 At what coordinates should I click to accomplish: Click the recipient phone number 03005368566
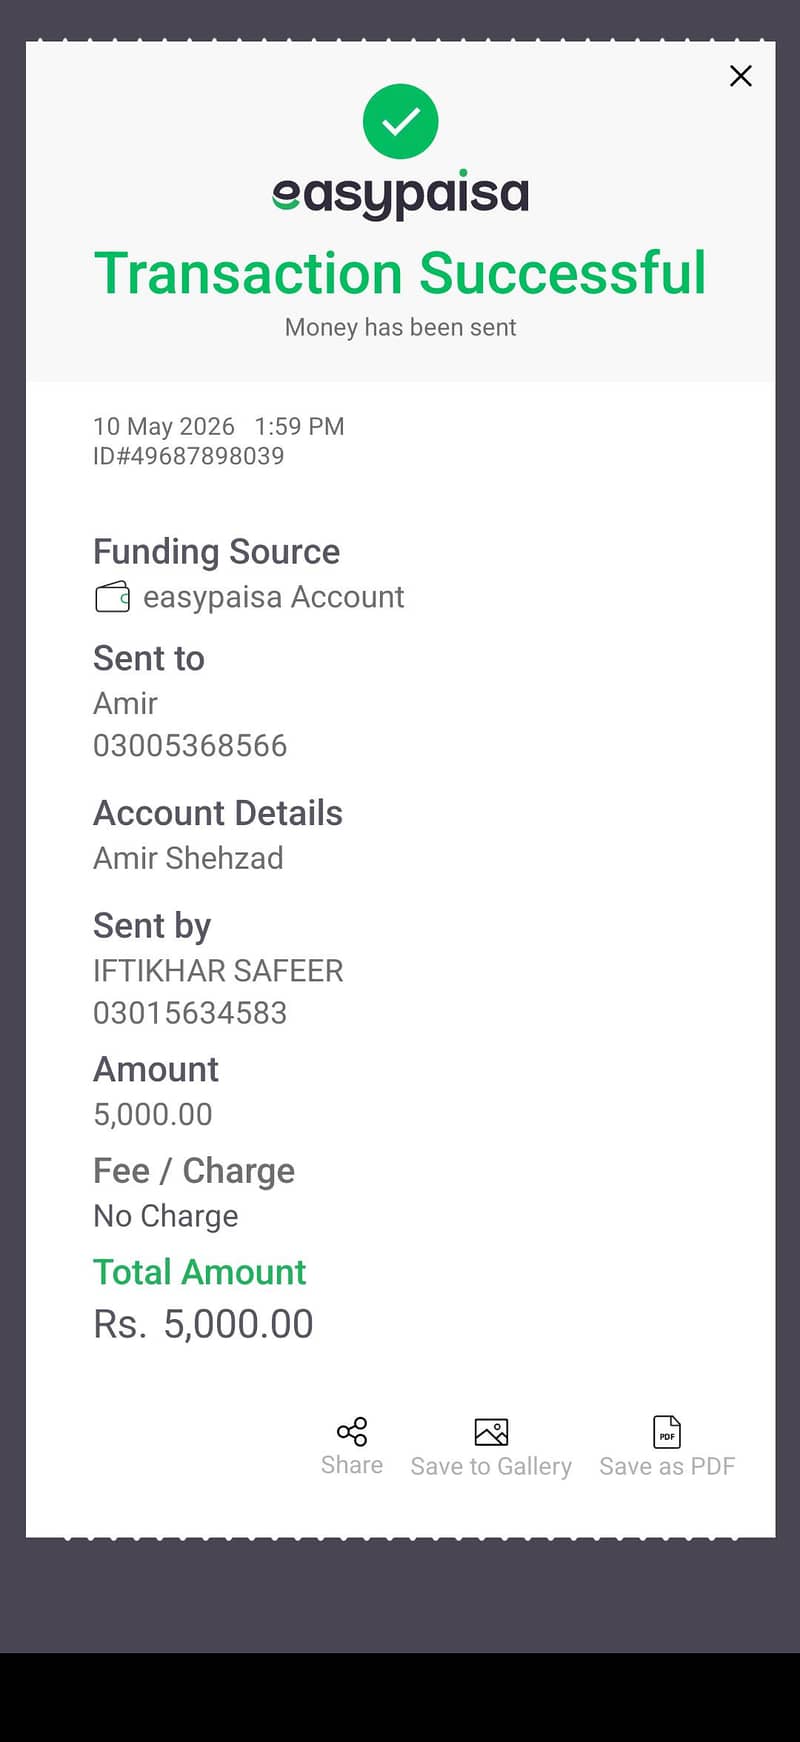click(x=190, y=745)
